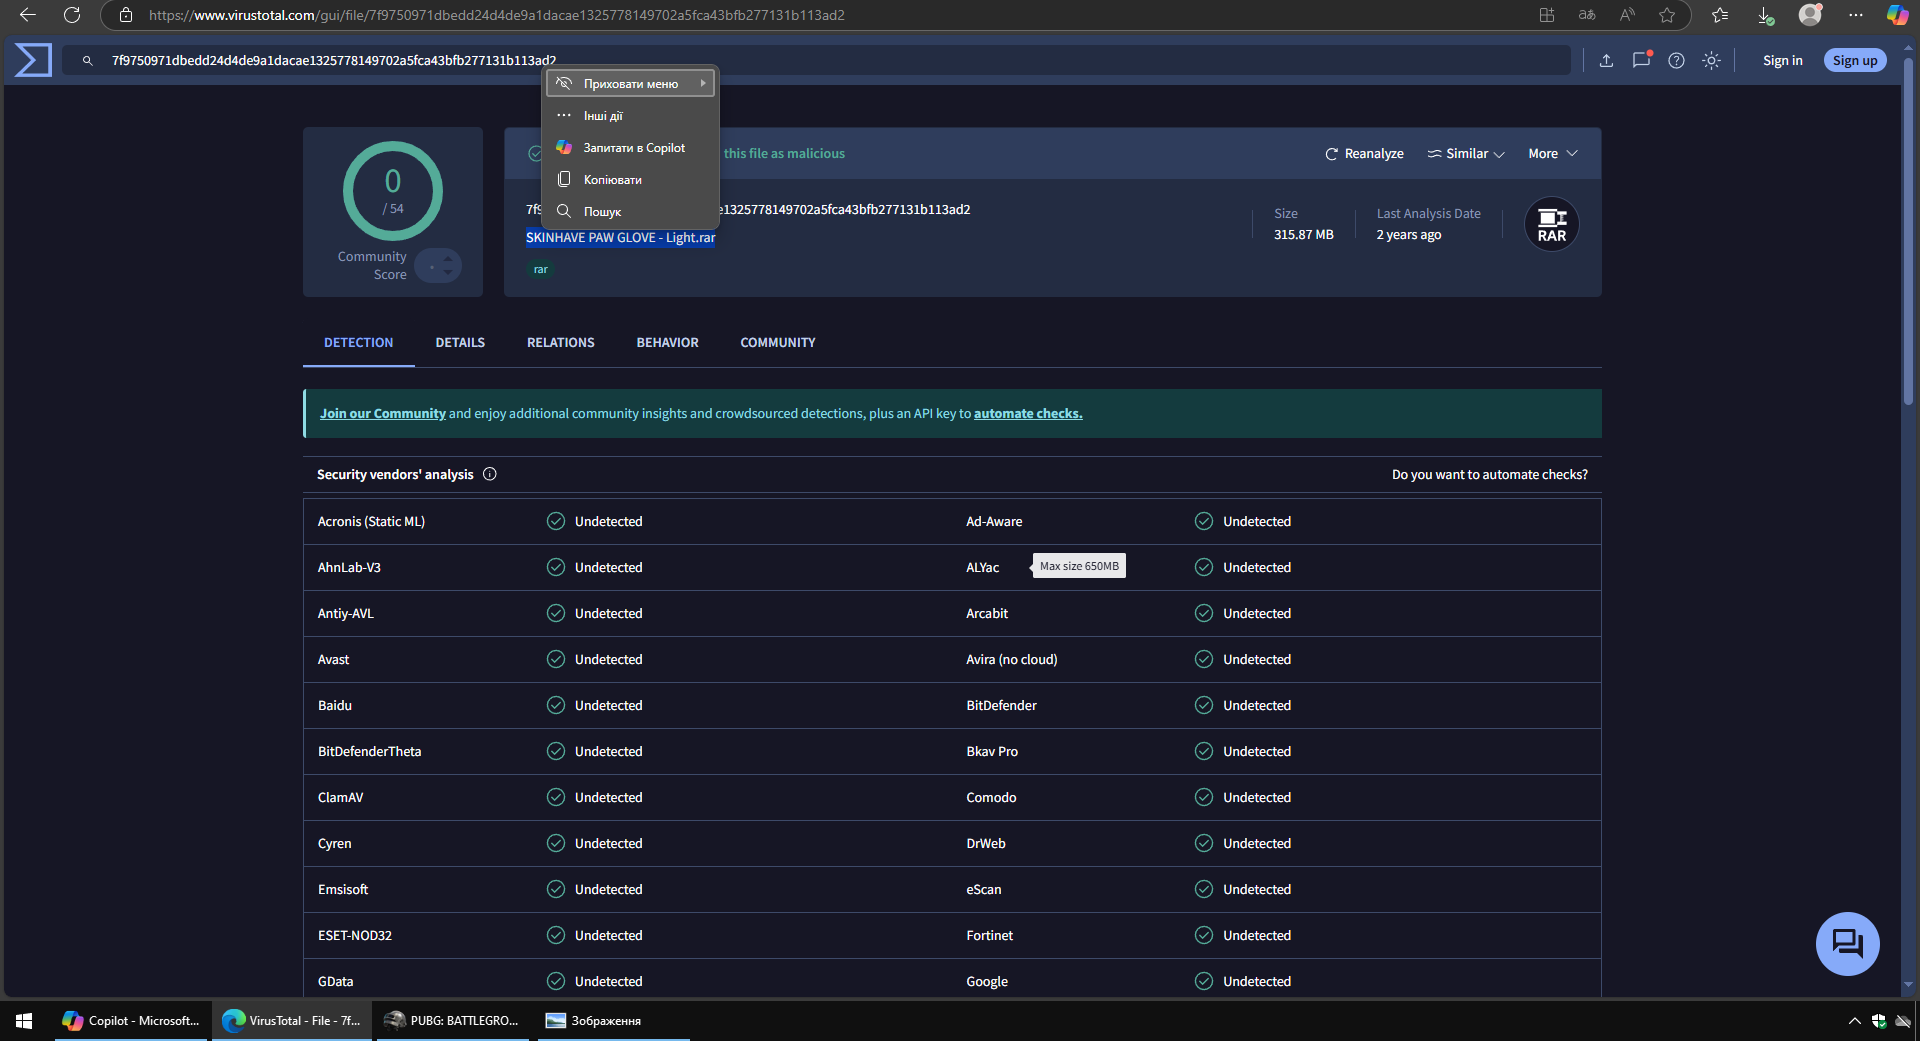
Task: Click the Sign in link
Action: [1783, 61]
